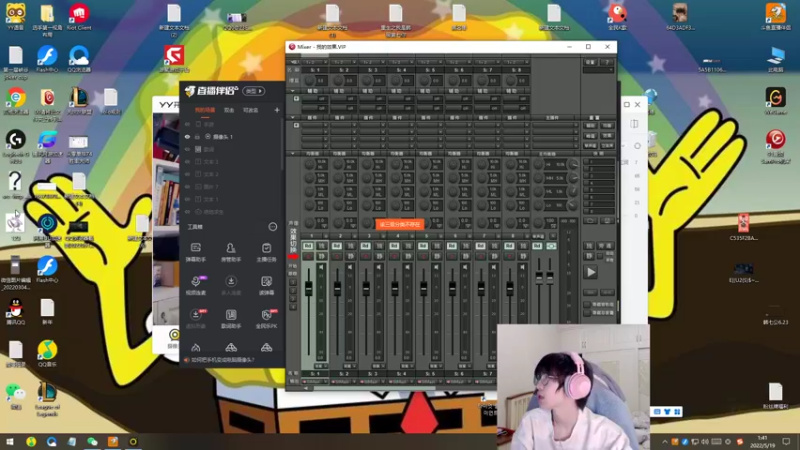Select effect preset button 1 under 效果切换
The height and width of the screenshot is (450, 800).
pos(293,282)
